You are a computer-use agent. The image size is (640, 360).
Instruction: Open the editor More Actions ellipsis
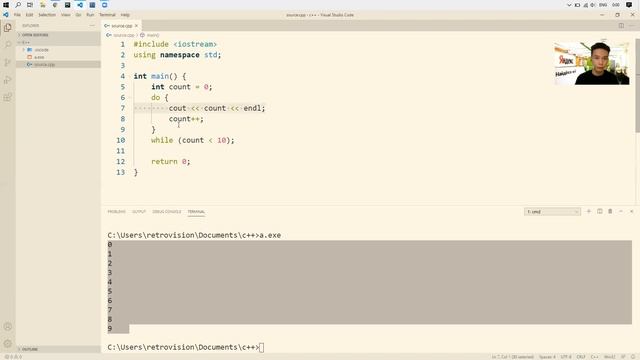click(x=631, y=25)
